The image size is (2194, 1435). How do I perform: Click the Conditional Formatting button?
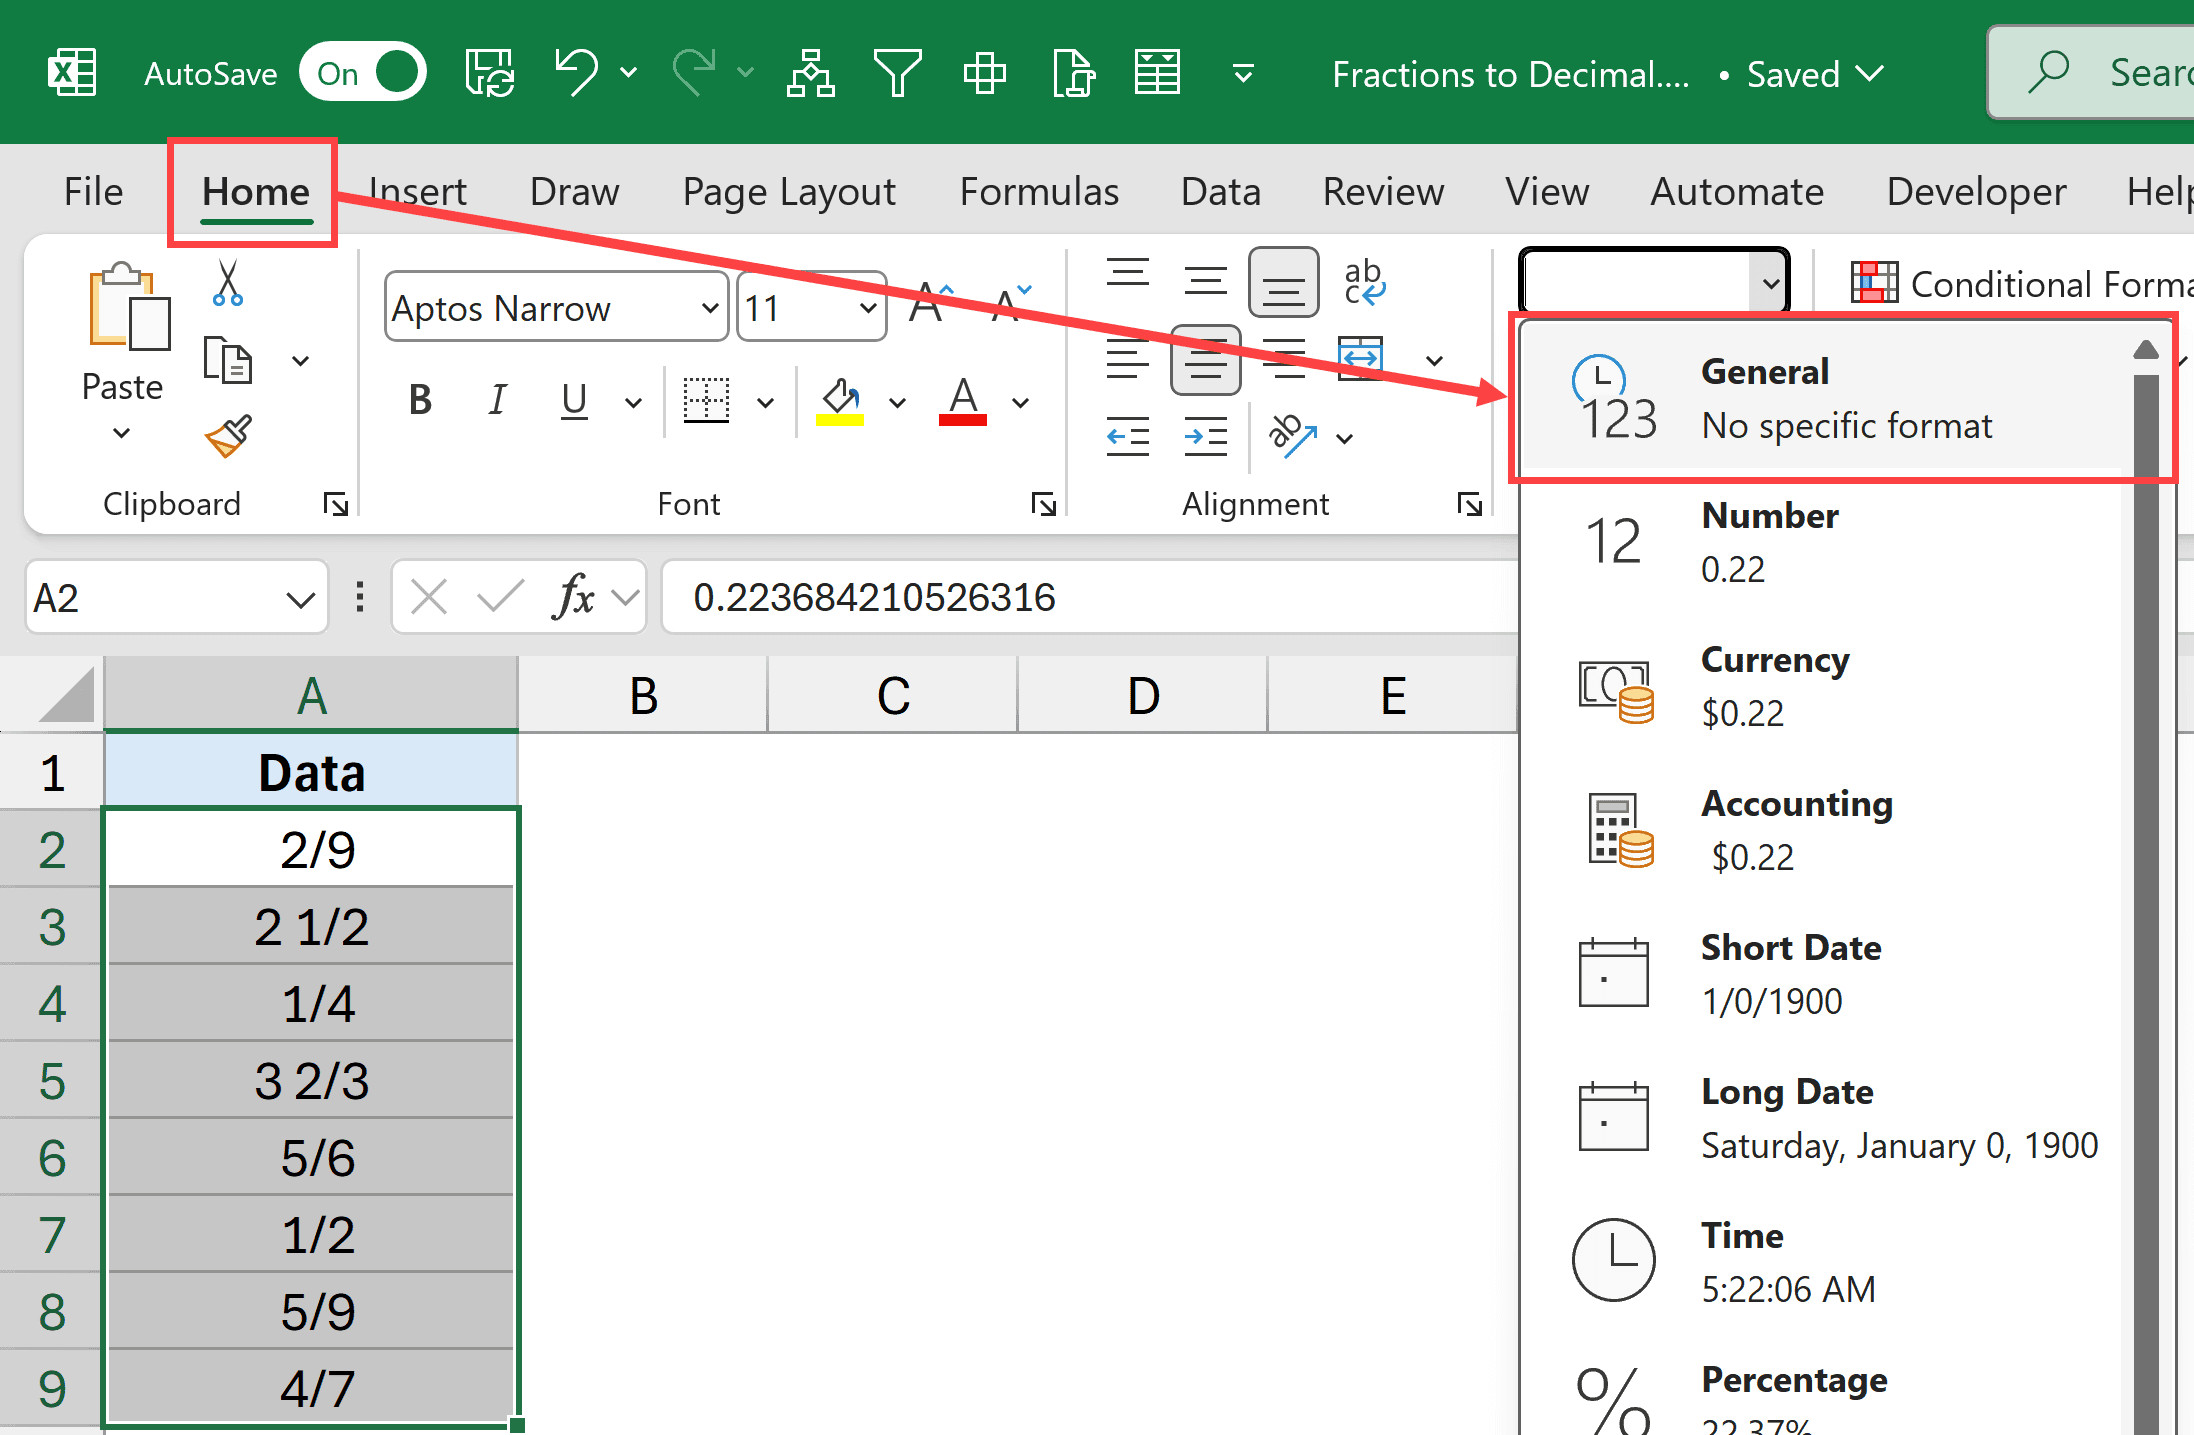coord(2020,284)
